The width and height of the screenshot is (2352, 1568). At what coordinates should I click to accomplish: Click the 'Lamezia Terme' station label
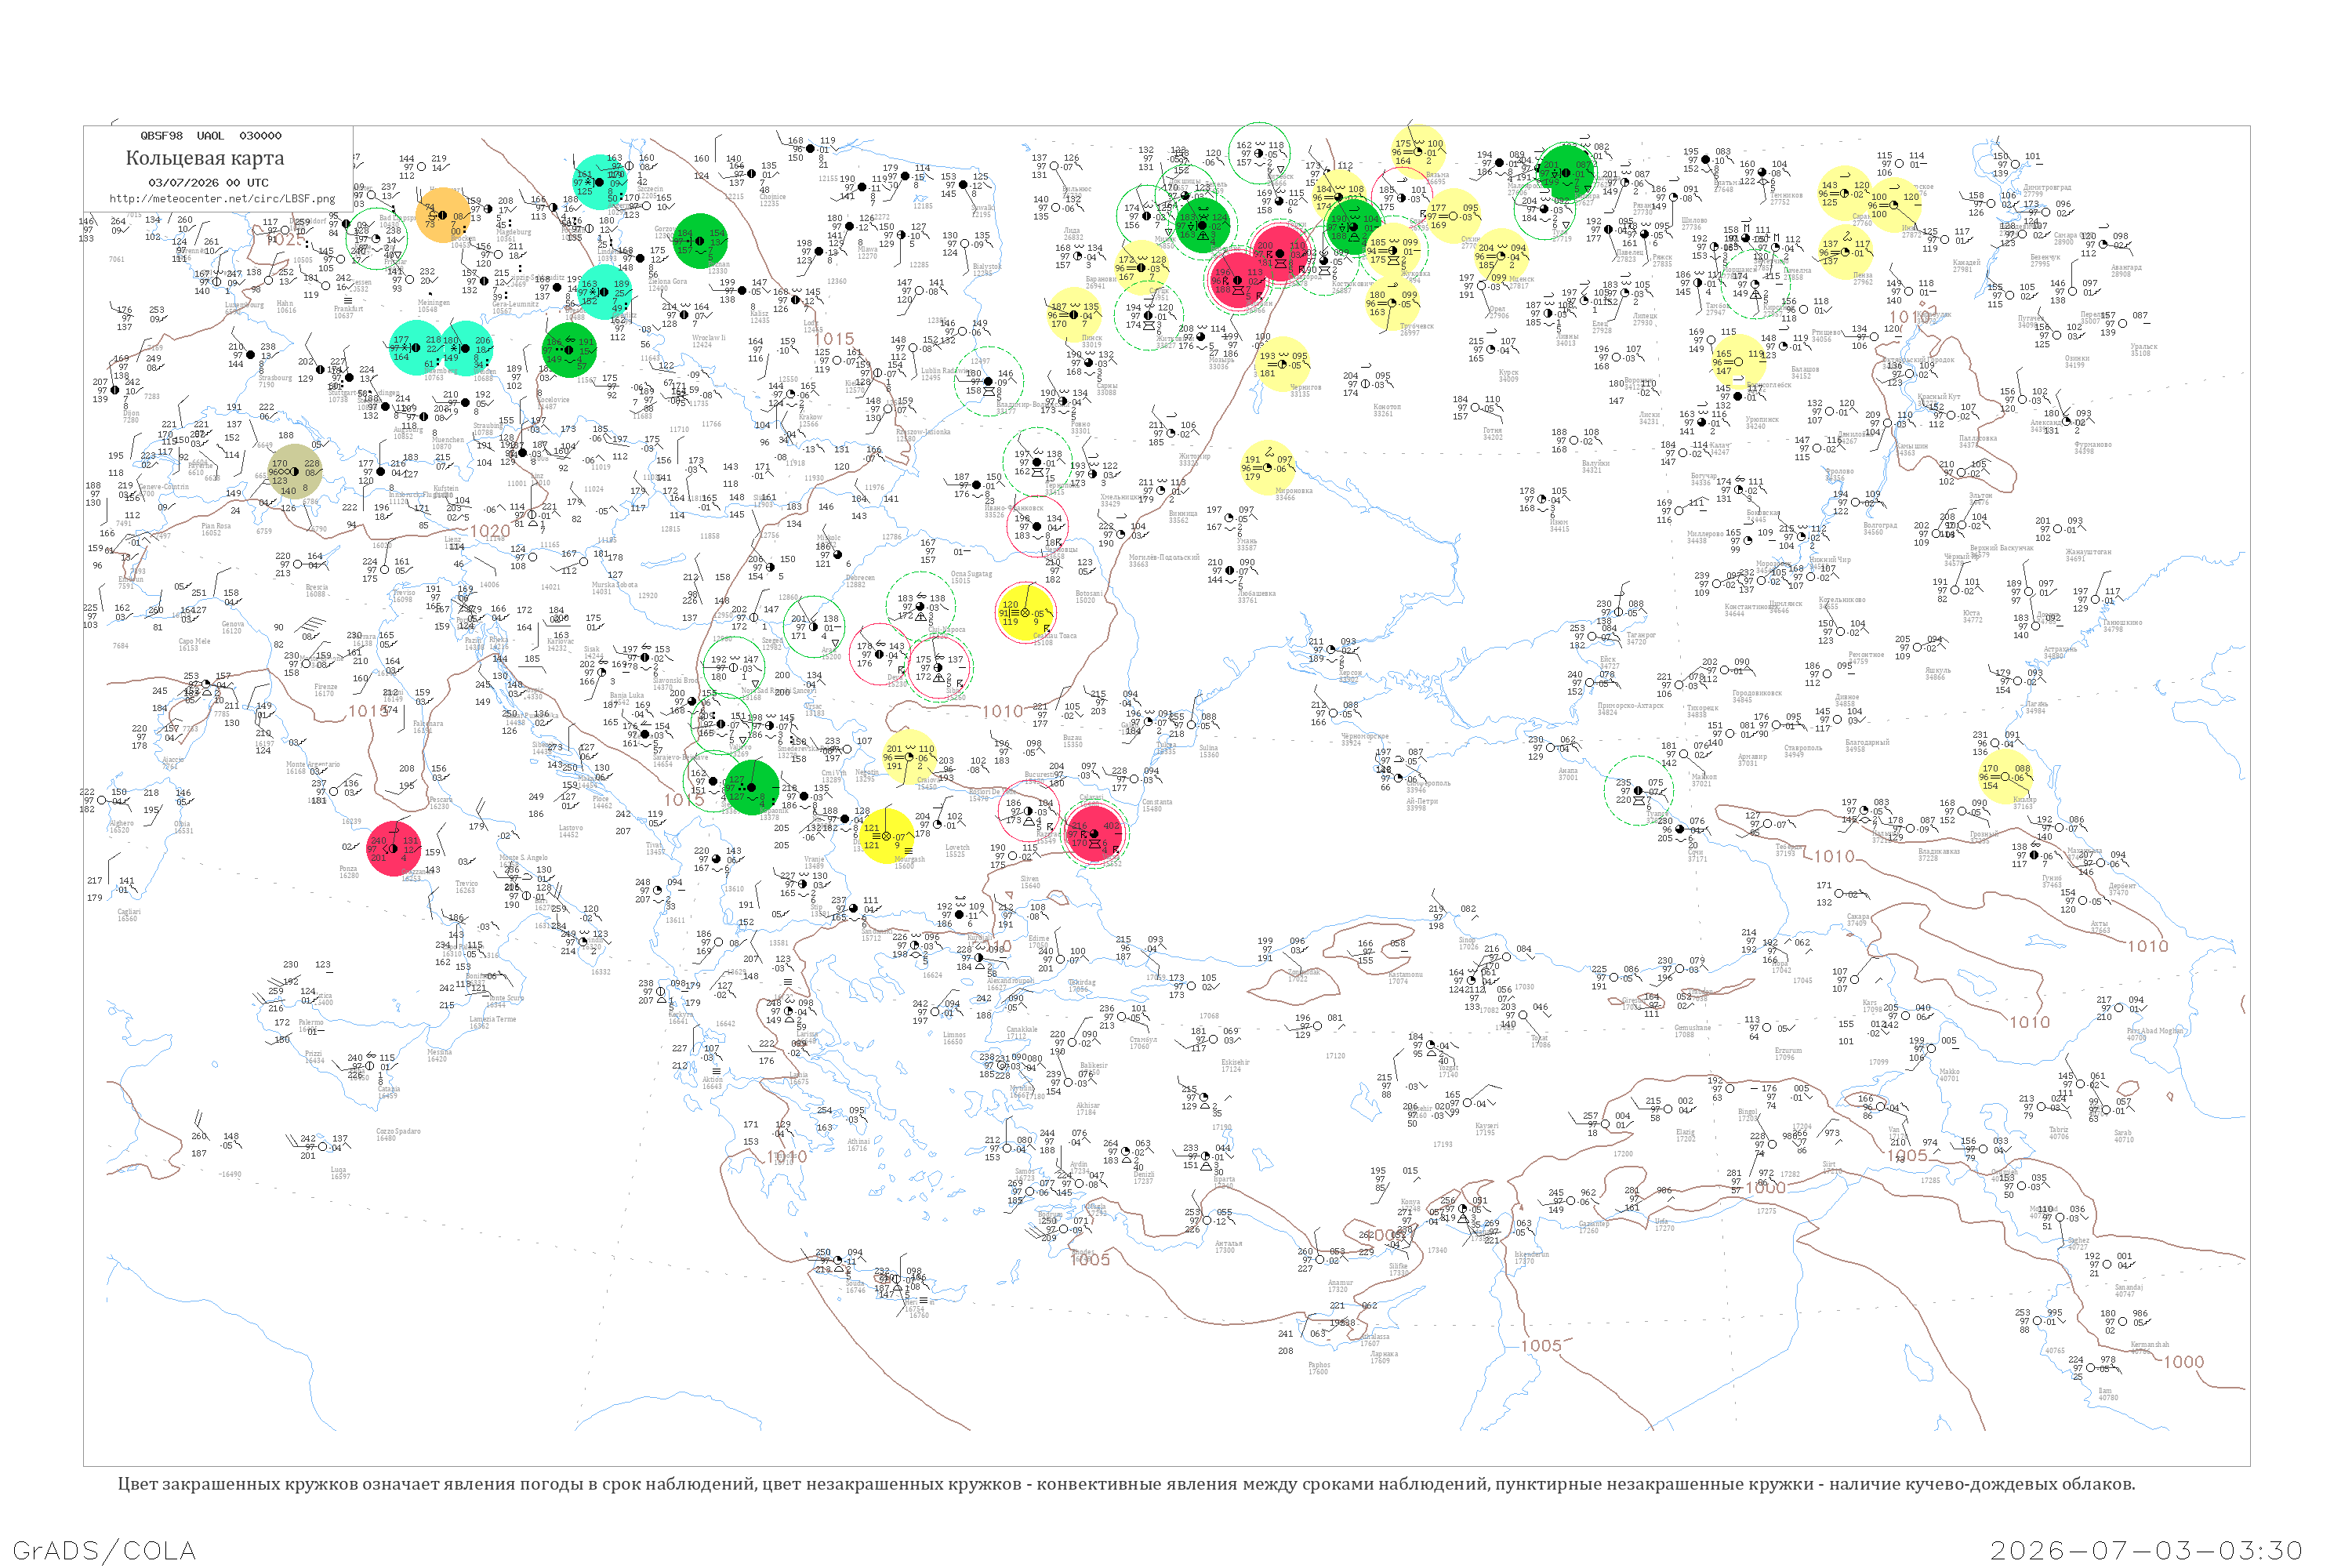492,1020
